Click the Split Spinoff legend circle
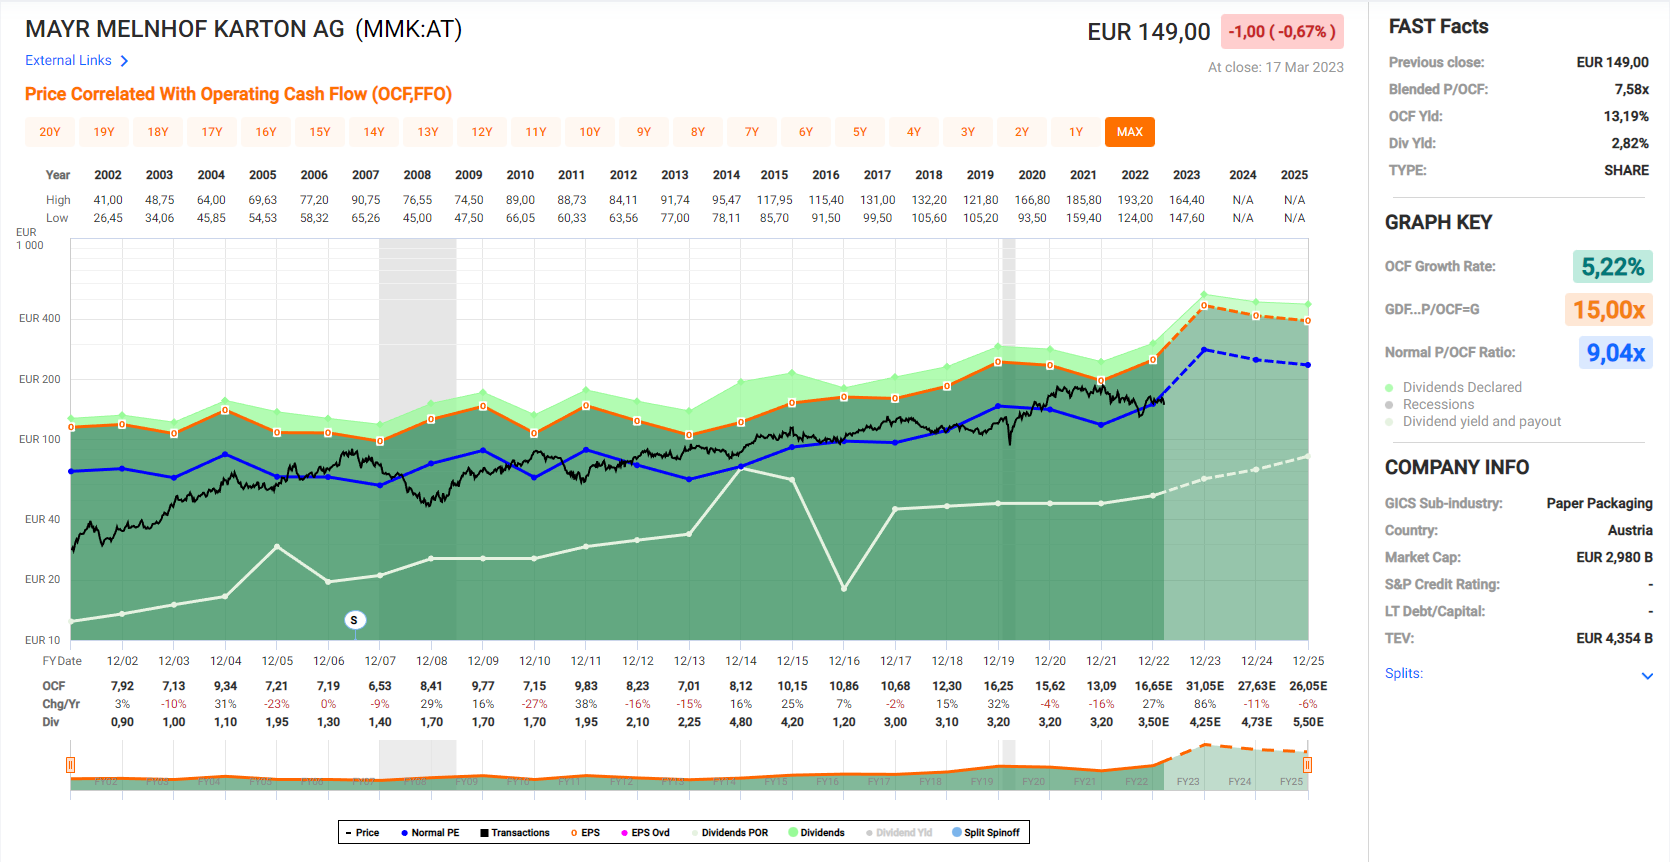 click(957, 833)
